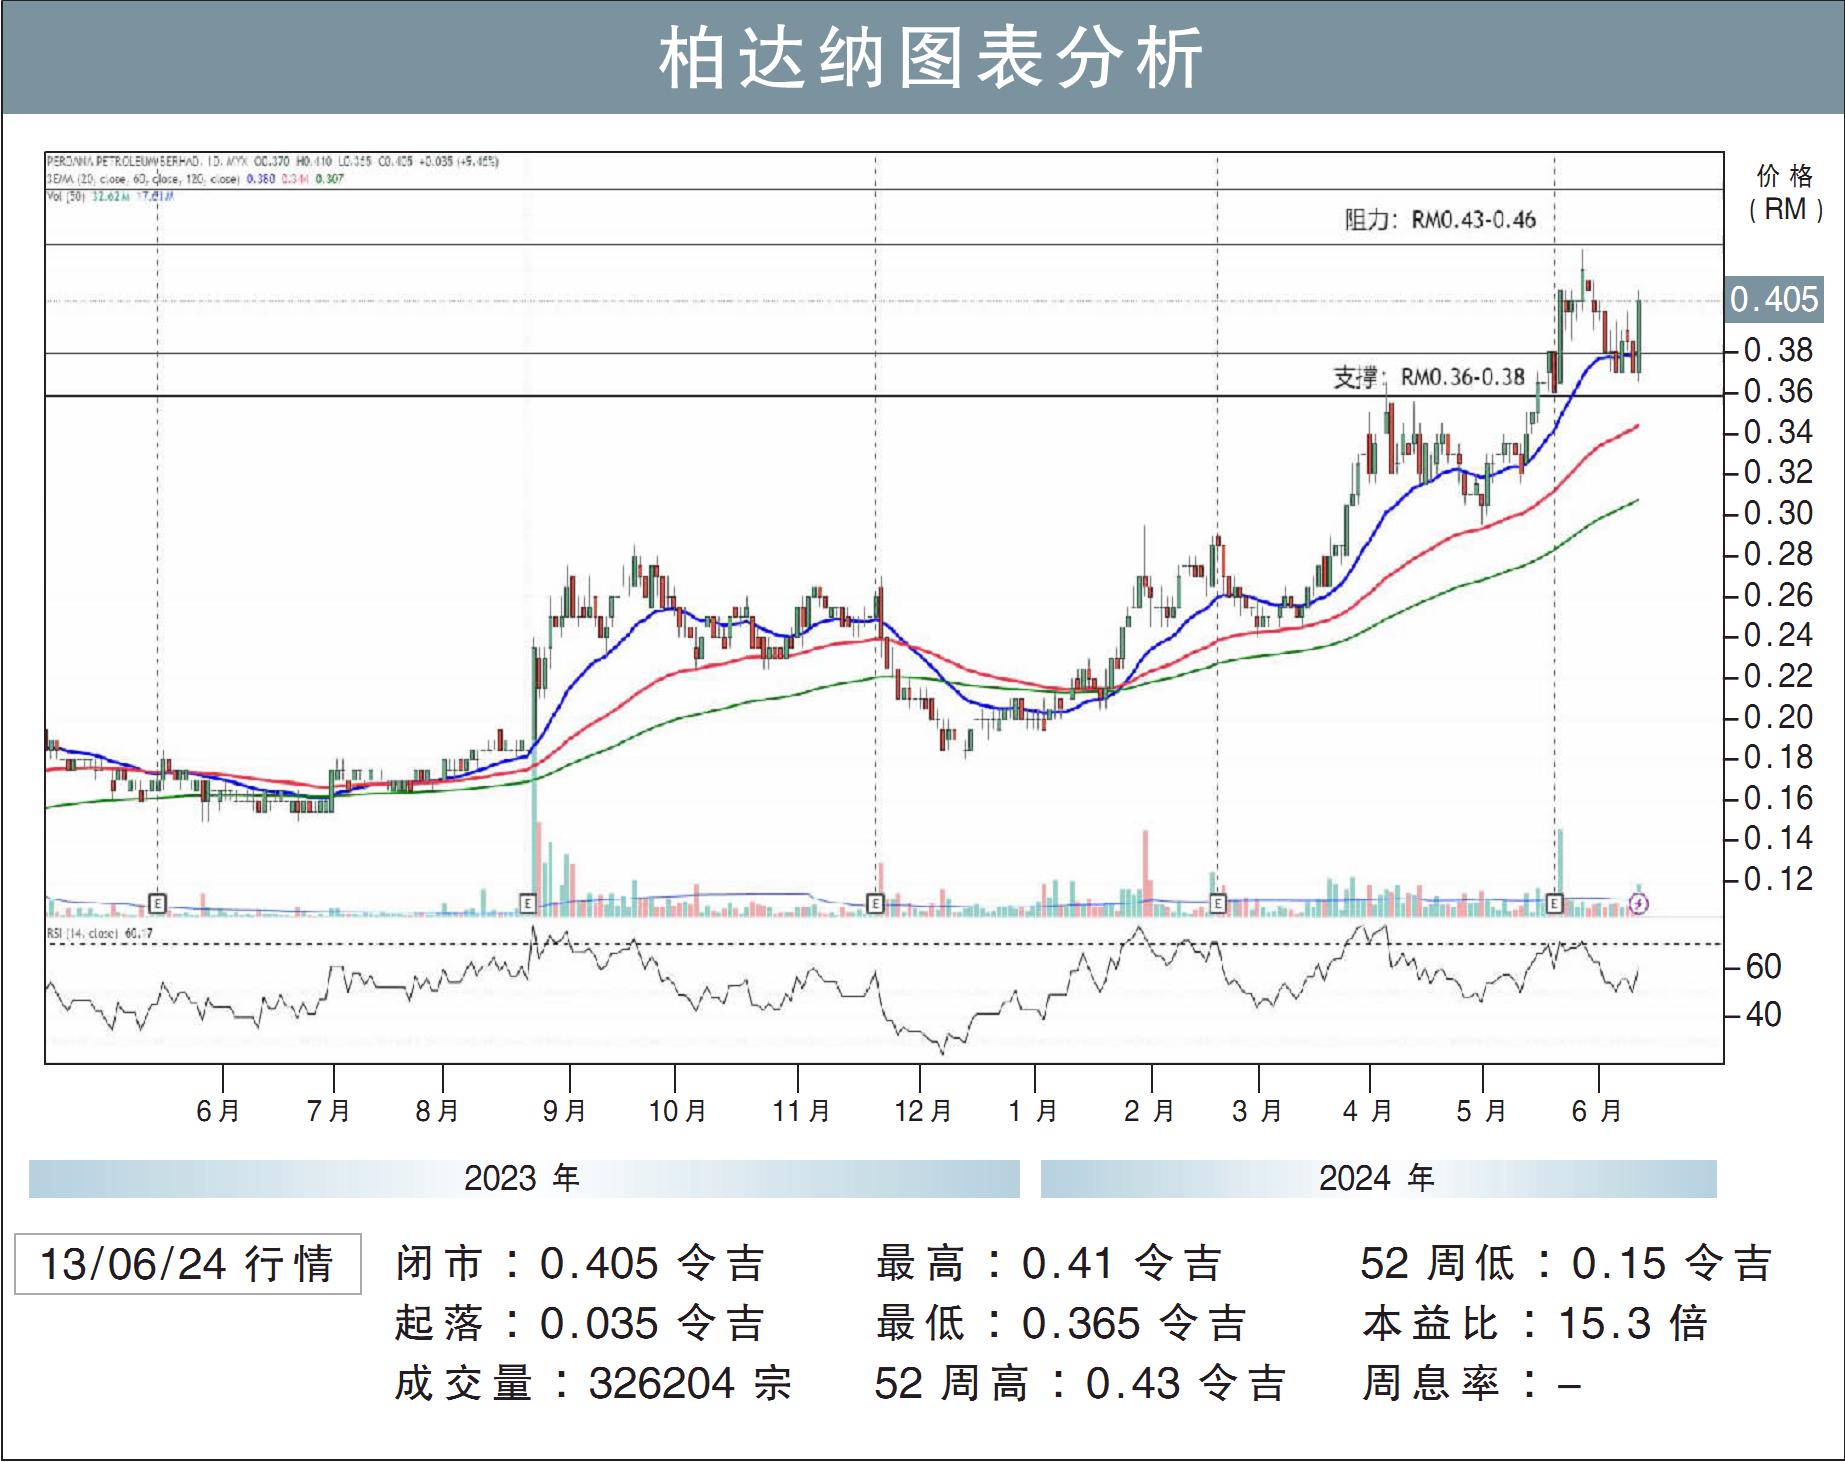The height and width of the screenshot is (1462, 1845).
Task: Click the 2024 年 year bar
Action: point(1378,1179)
